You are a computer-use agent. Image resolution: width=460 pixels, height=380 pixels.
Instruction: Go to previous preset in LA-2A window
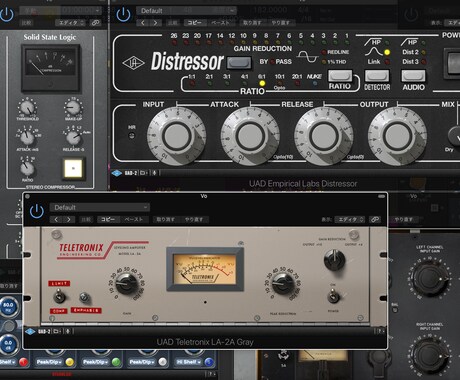[x=56, y=219]
